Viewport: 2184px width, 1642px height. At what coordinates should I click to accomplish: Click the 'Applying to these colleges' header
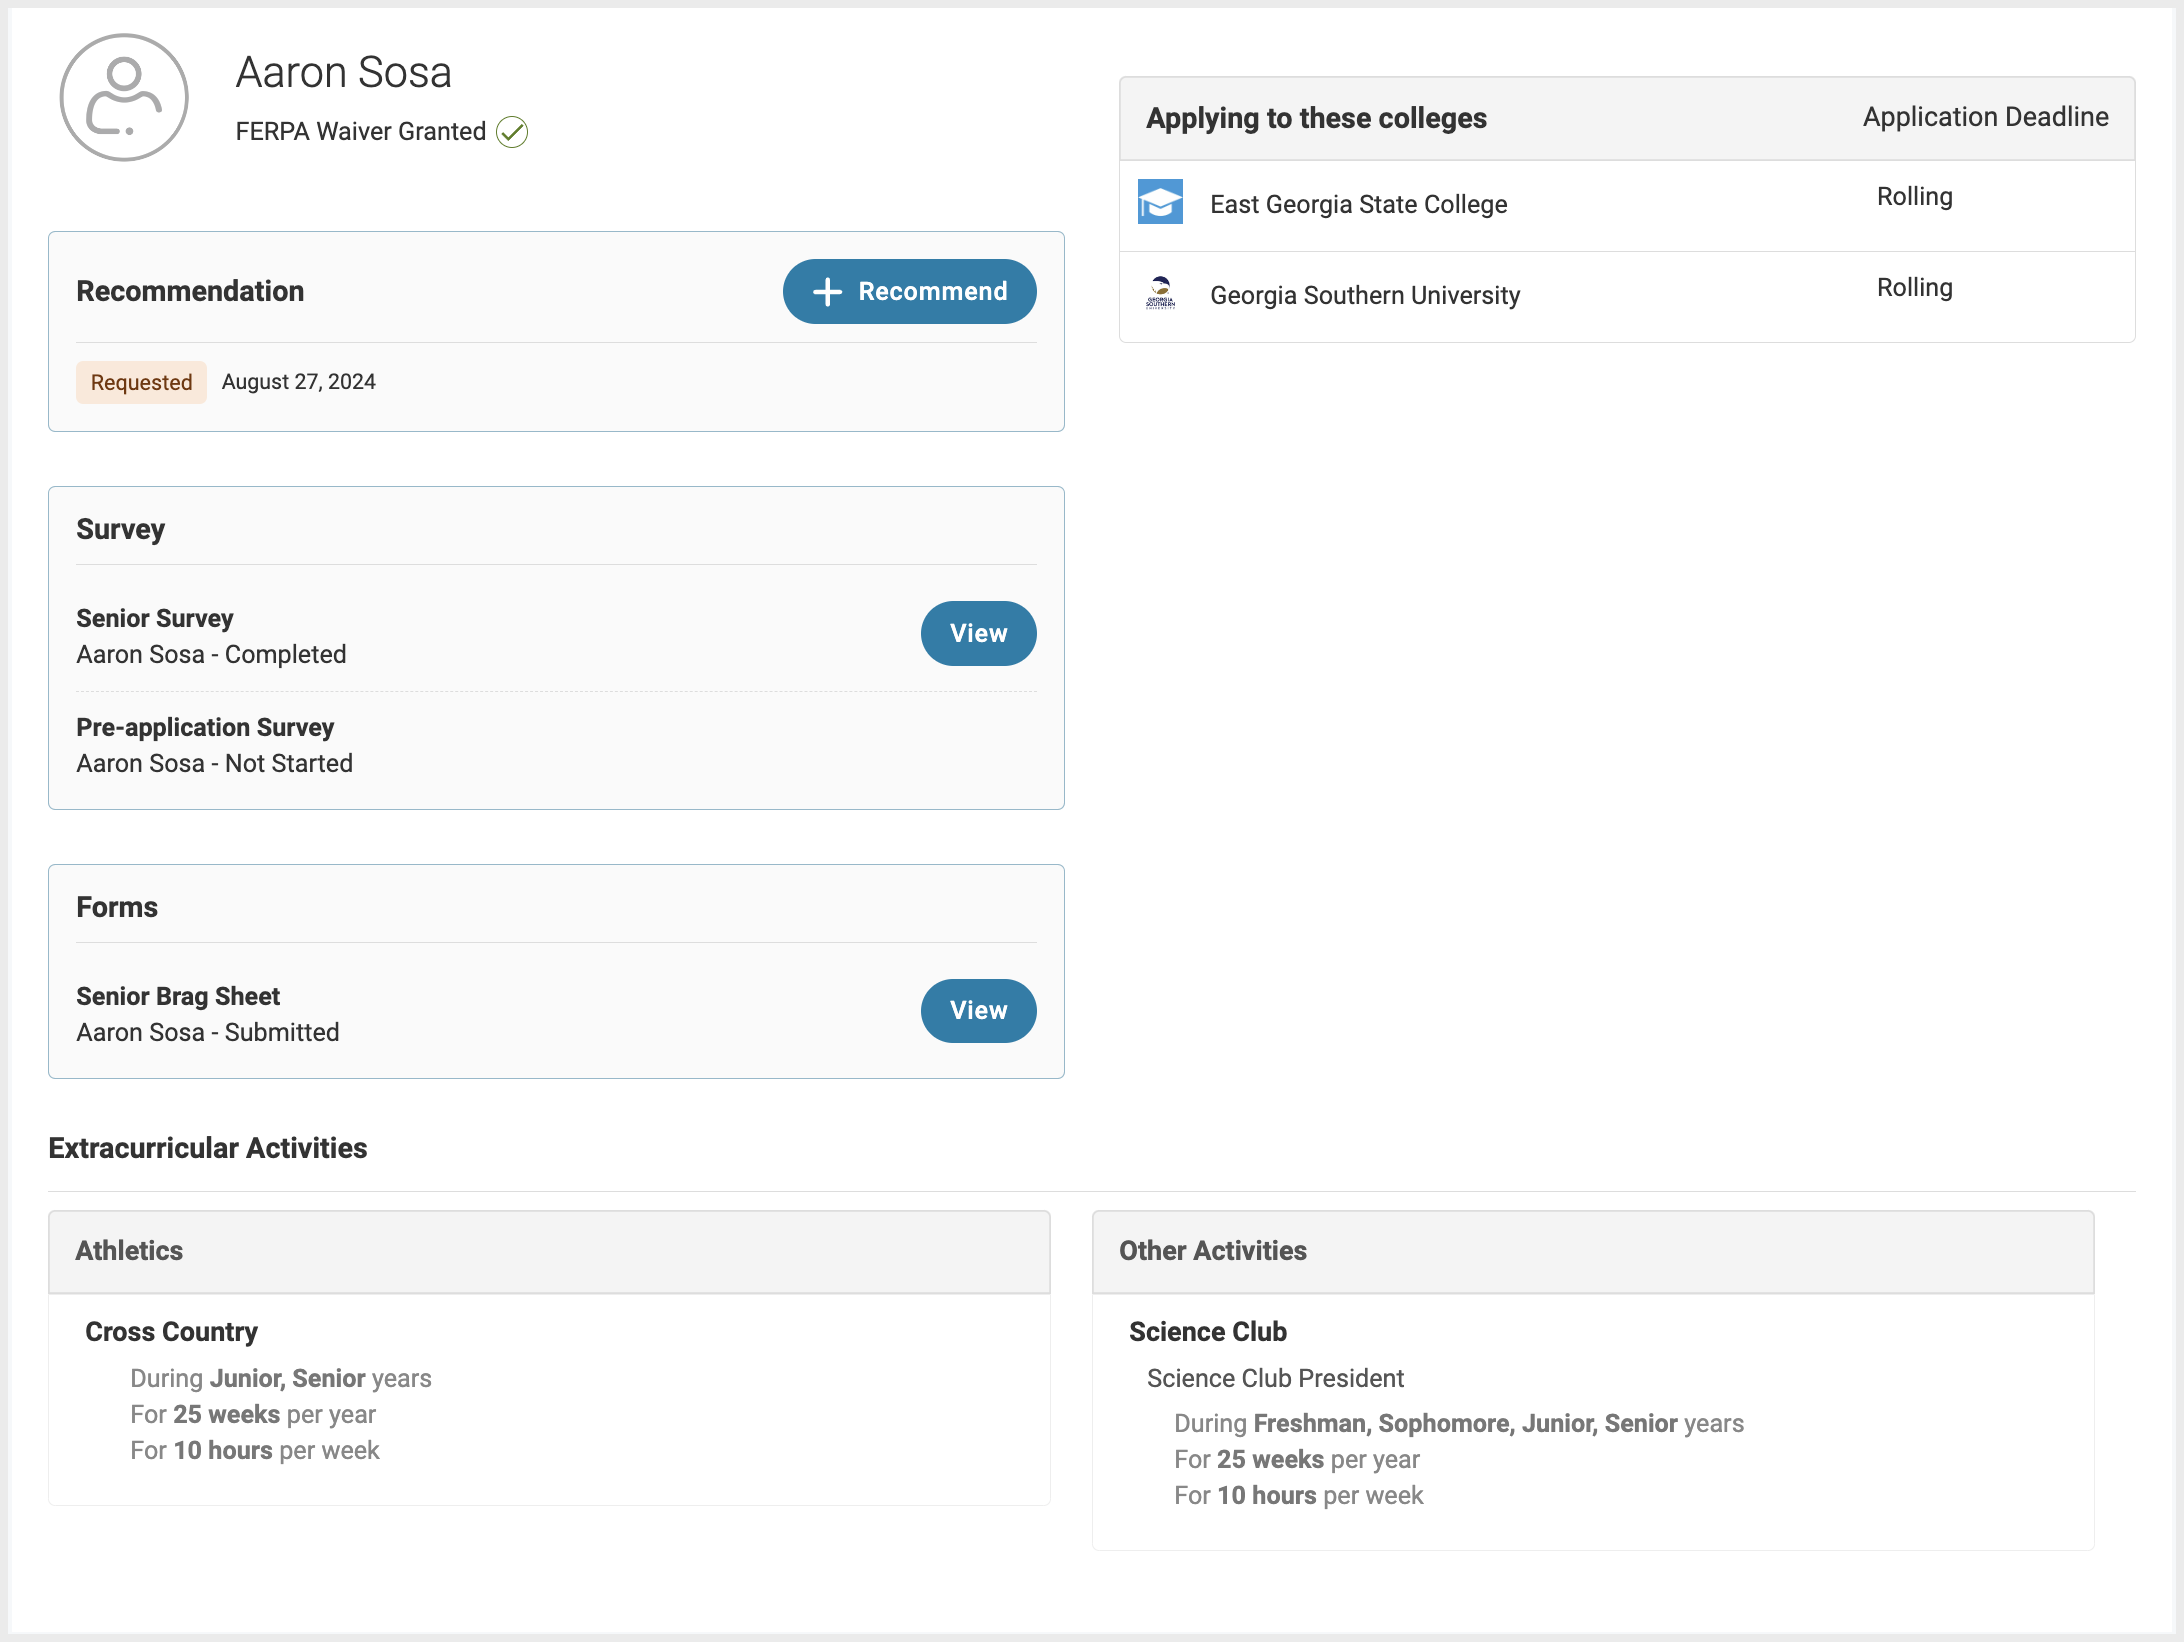click(x=1316, y=118)
